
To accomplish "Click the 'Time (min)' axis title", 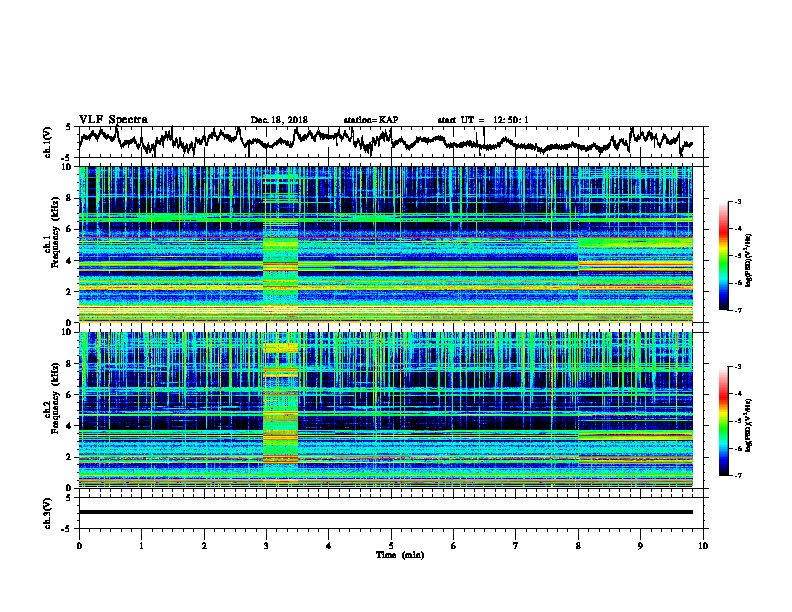I will (x=400, y=555).
